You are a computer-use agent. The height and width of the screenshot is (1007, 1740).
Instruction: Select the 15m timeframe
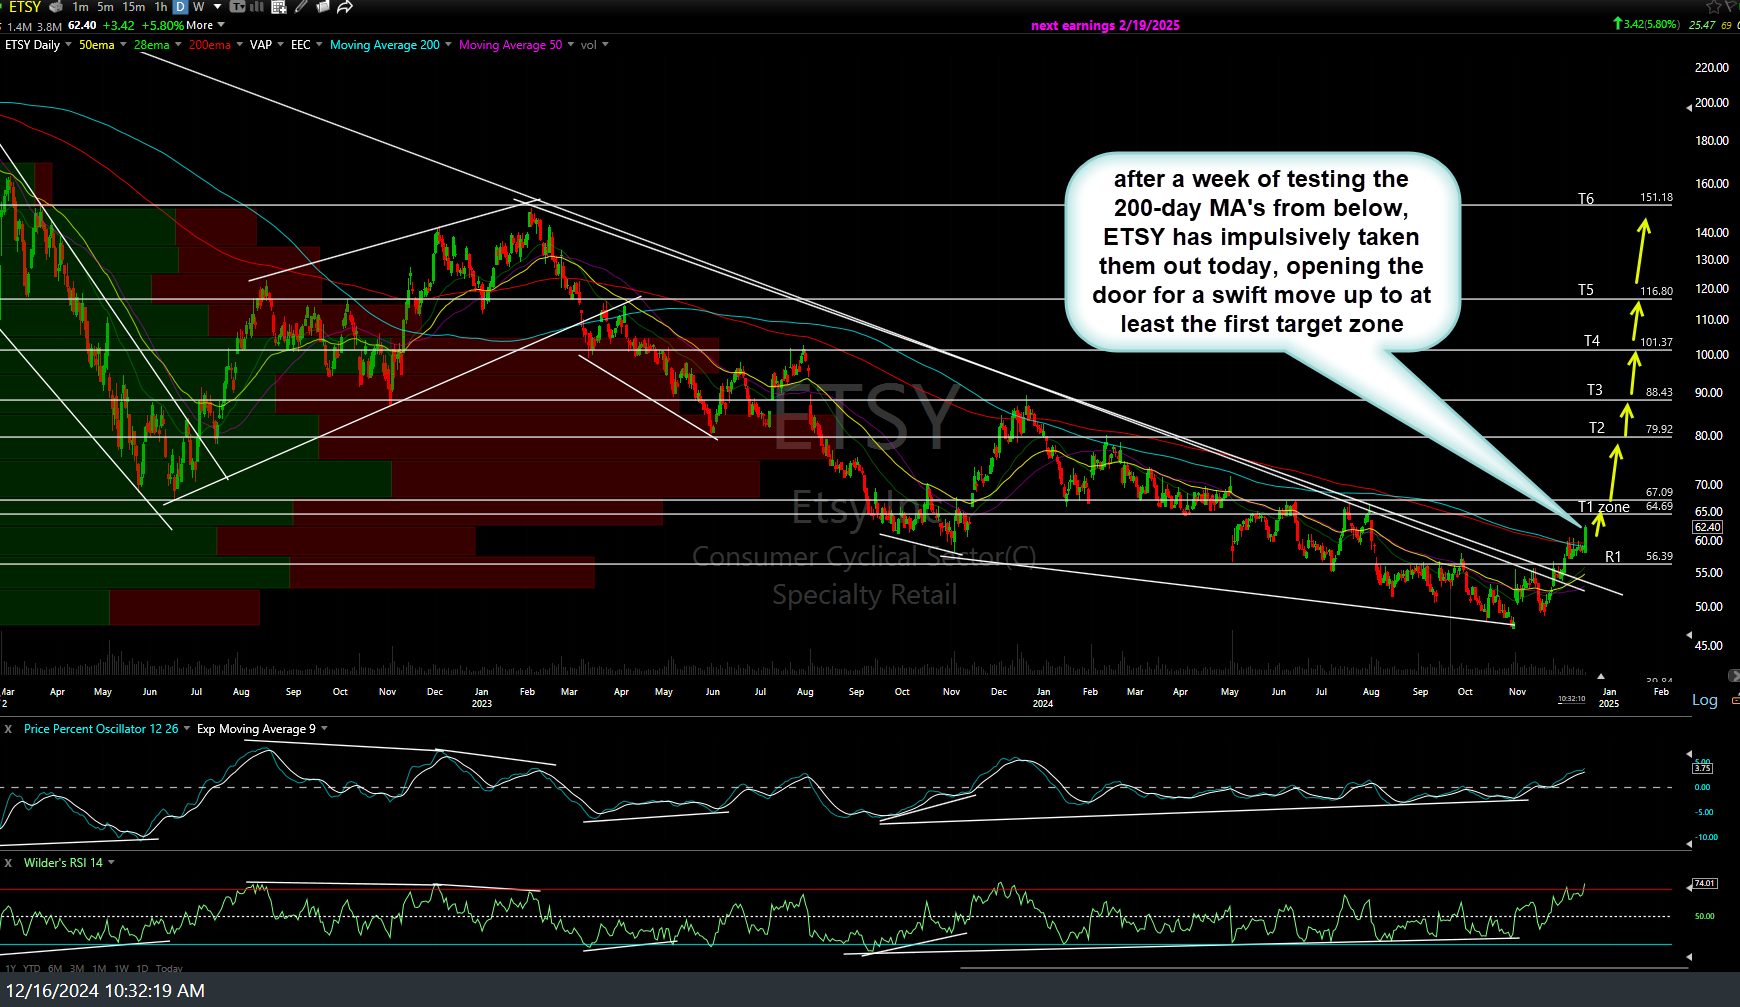(133, 7)
